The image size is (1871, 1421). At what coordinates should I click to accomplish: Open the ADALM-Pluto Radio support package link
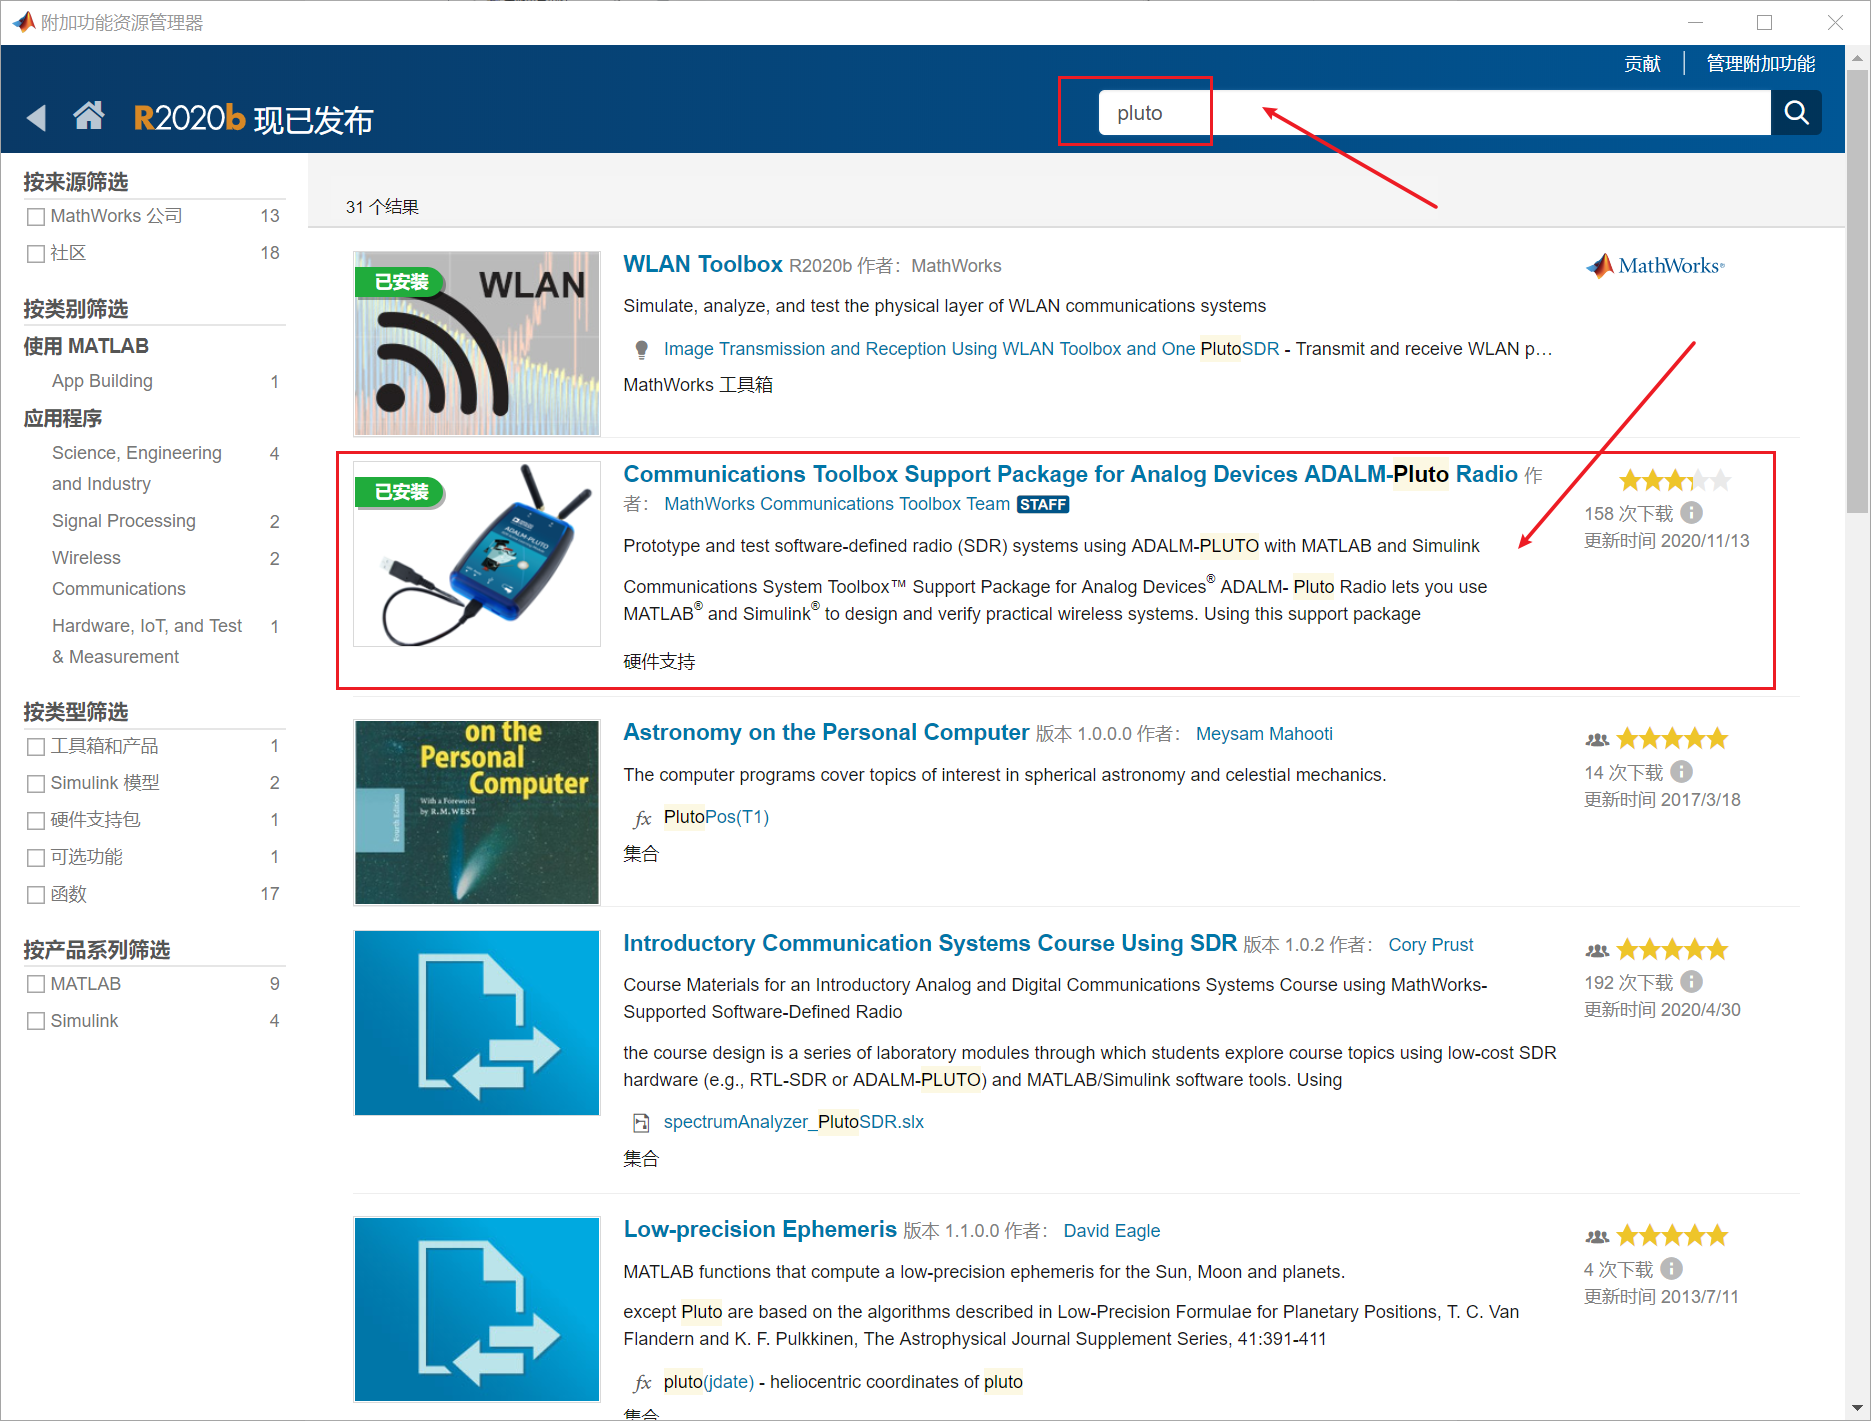point(1070,474)
